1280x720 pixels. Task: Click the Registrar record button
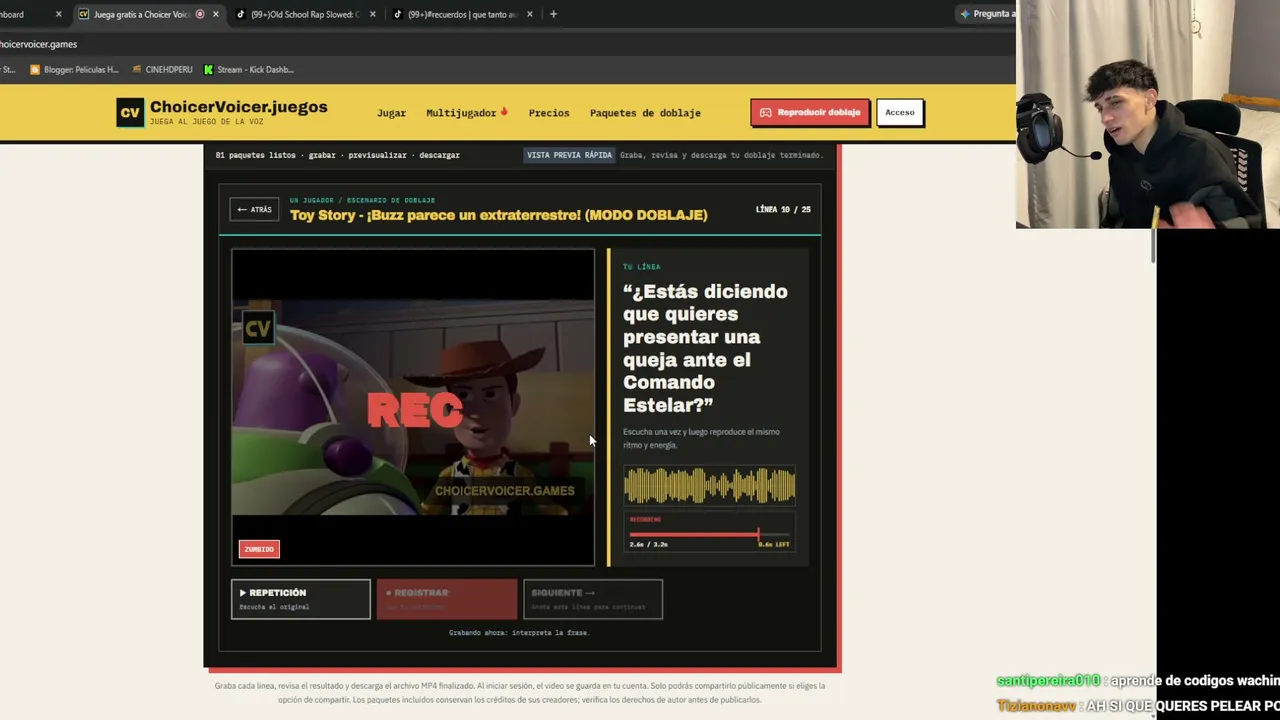point(447,599)
